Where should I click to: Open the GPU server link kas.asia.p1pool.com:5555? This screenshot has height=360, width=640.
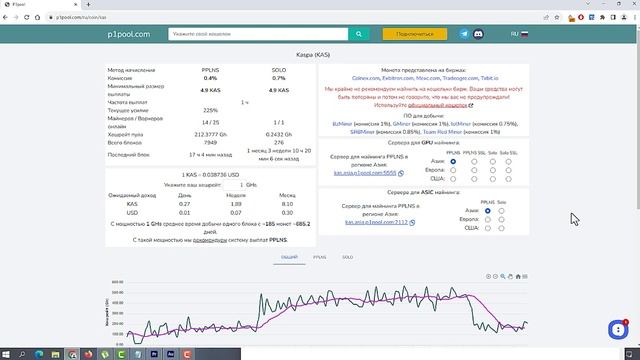(365, 173)
